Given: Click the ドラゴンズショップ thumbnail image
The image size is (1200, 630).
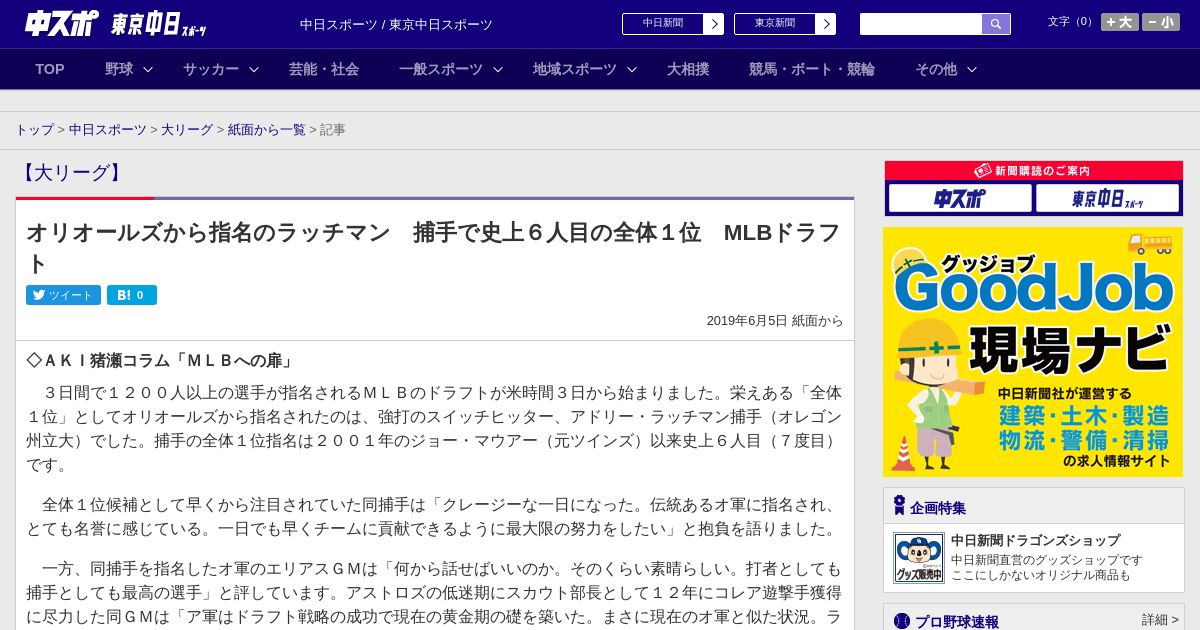Looking at the screenshot, I should pos(918,558).
